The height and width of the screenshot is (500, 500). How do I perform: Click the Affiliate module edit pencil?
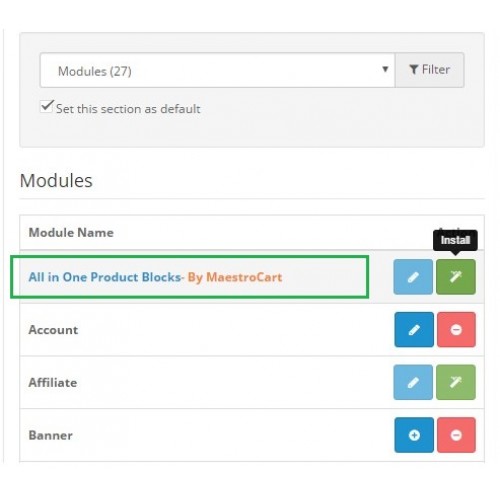(413, 382)
